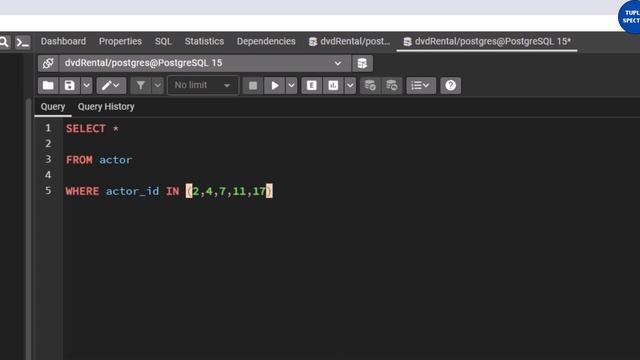Click the SELECT keyword on line 1
This screenshot has height=360, width=640.
(86, 129)
